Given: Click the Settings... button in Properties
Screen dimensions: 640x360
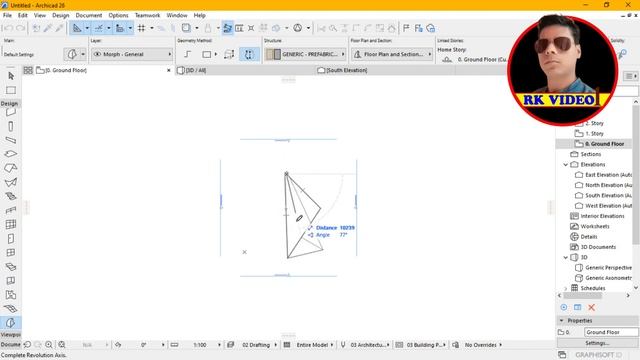Looking at the screenshot, I should click(598, 343).
